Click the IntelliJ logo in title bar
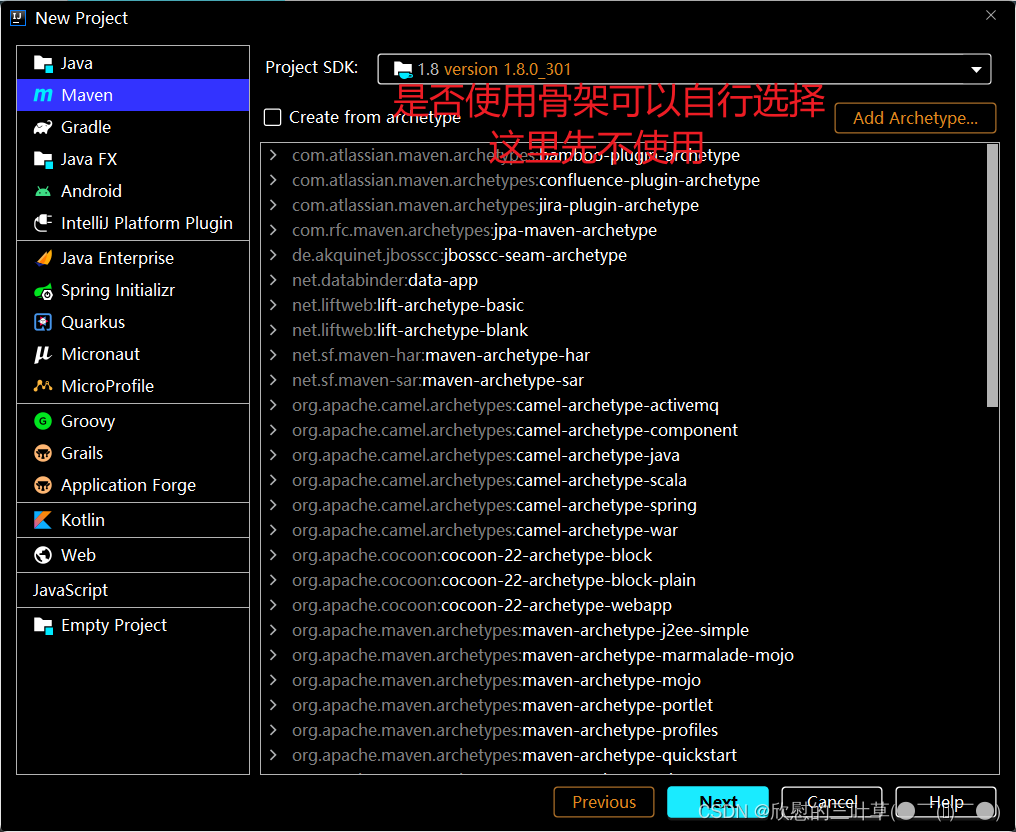 coord(18,18)
